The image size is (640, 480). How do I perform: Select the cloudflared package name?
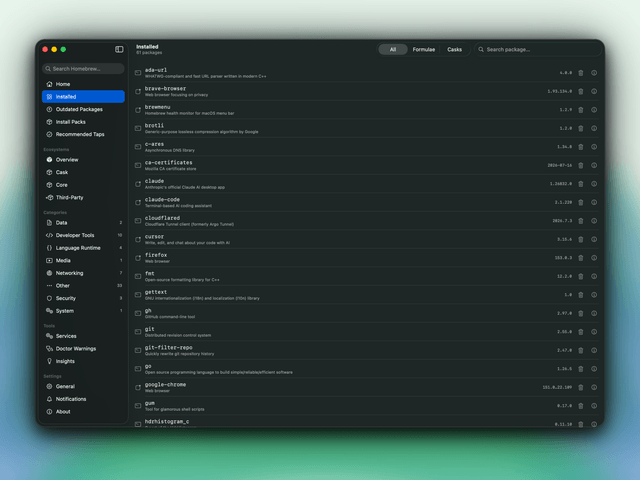[162, 218]
